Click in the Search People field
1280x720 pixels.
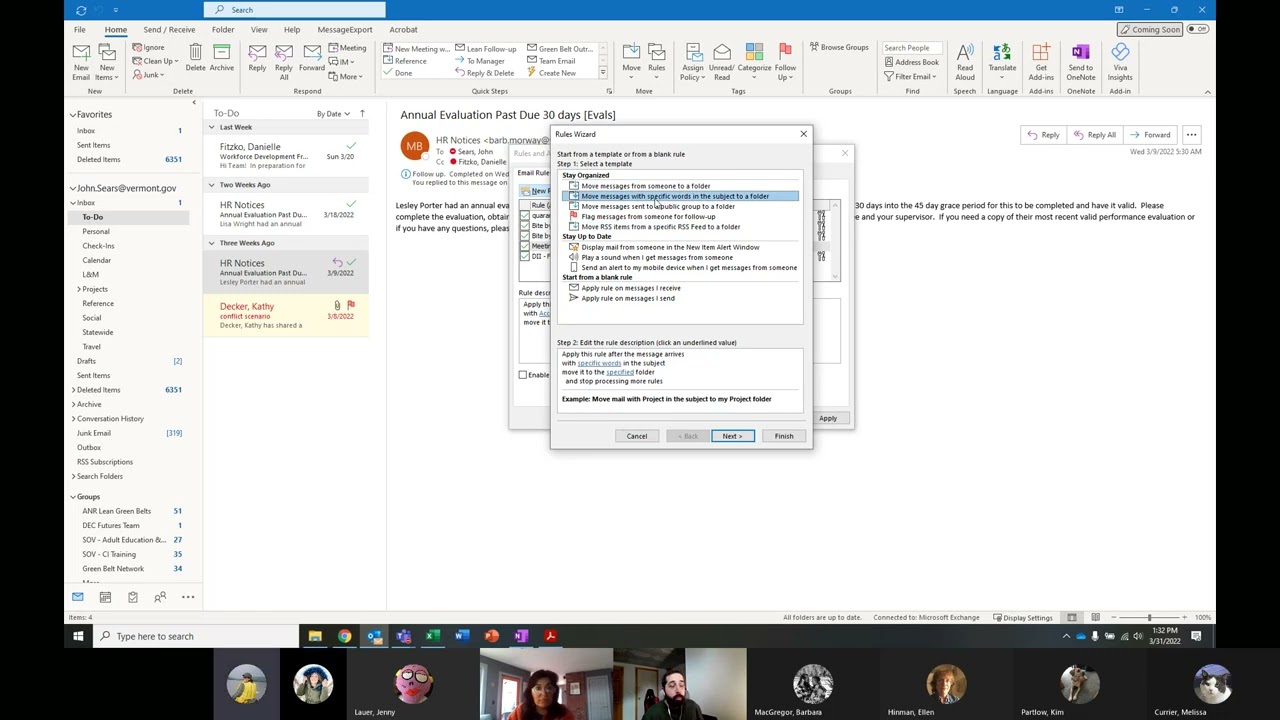pyautogui.click(x=912, y=48)
